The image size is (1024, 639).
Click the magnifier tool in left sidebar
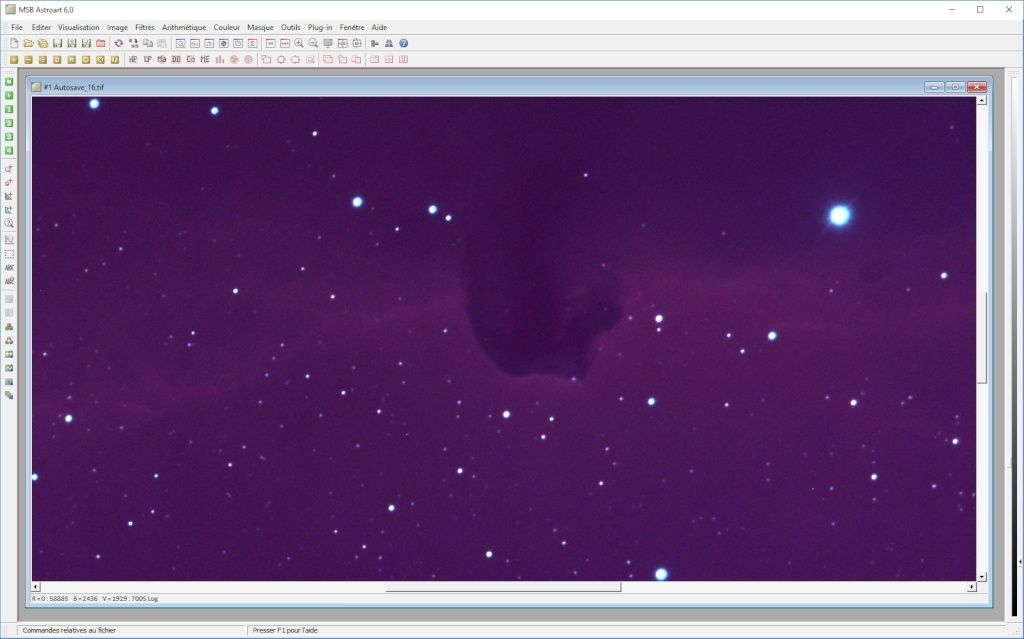(x=9, y=223)
